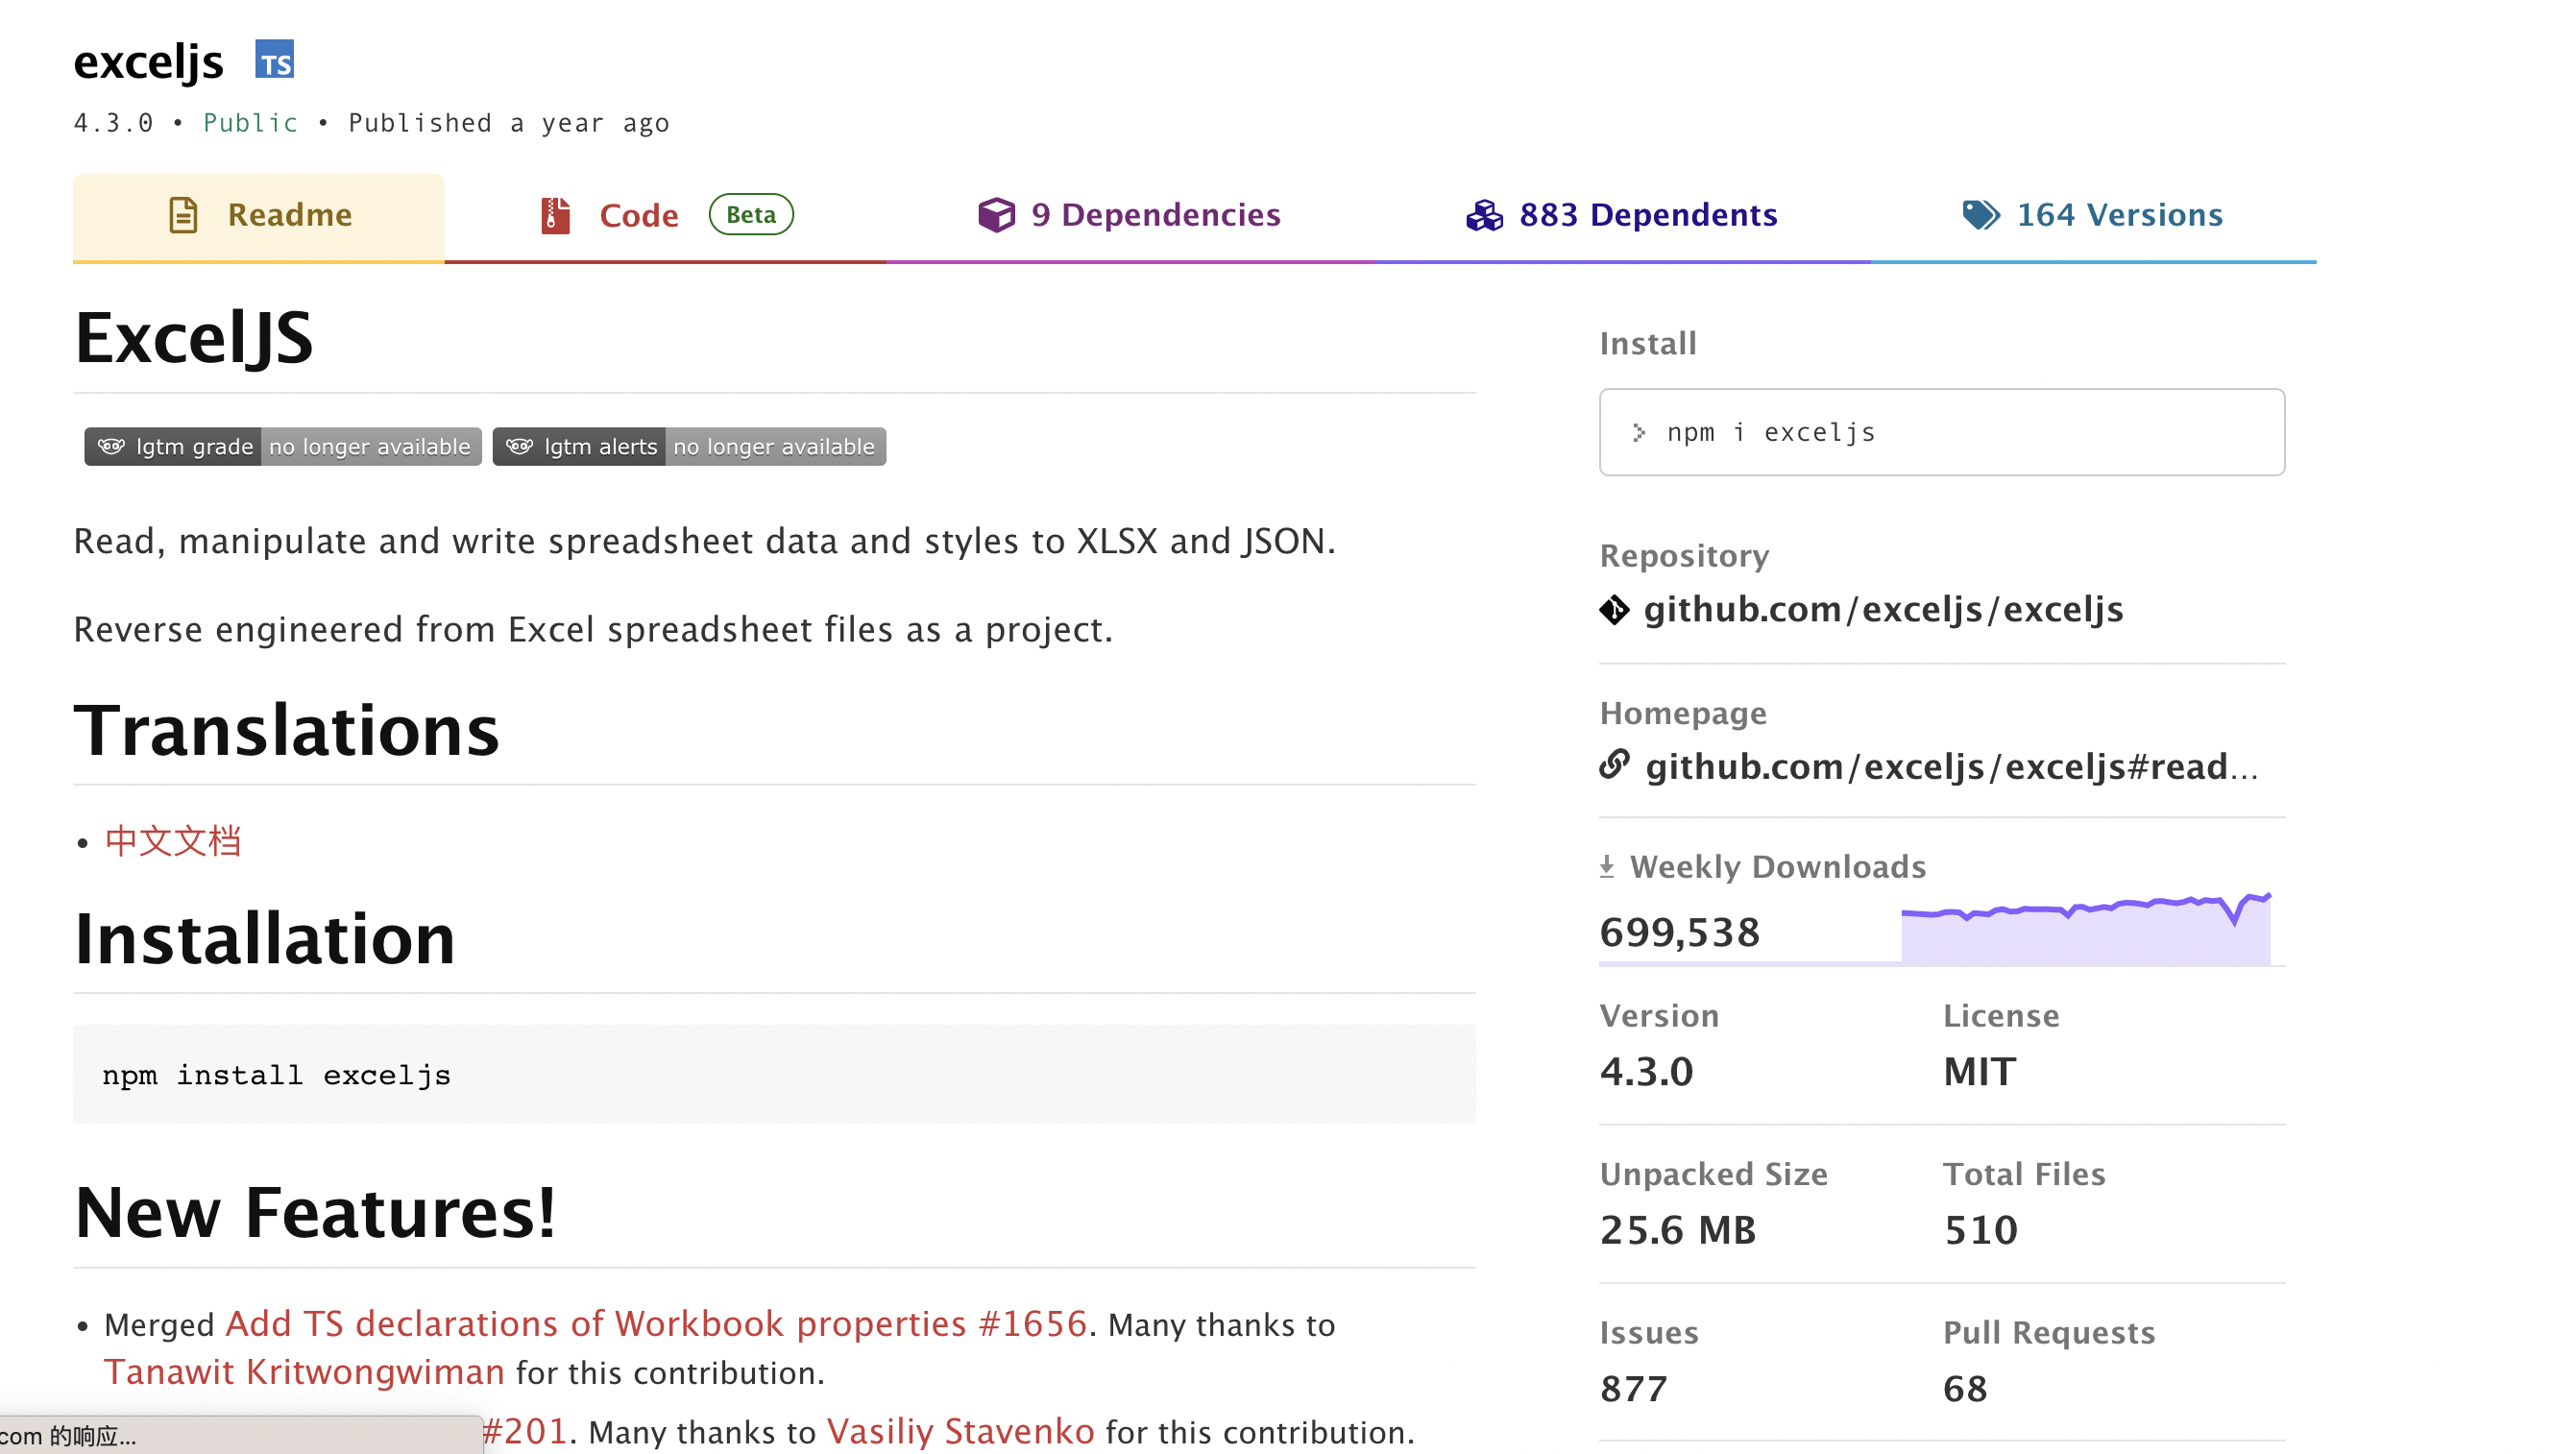Click the Install sidebar label
This screenshot has height=1454, width=2576.
pyautogui.click(x=1648, y=343)
